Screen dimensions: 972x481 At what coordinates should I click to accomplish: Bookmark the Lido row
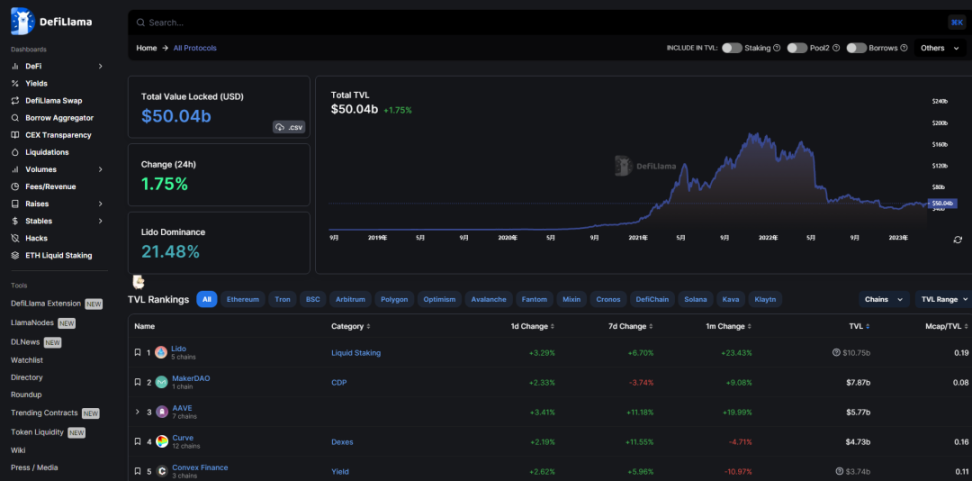coord(138,353)
